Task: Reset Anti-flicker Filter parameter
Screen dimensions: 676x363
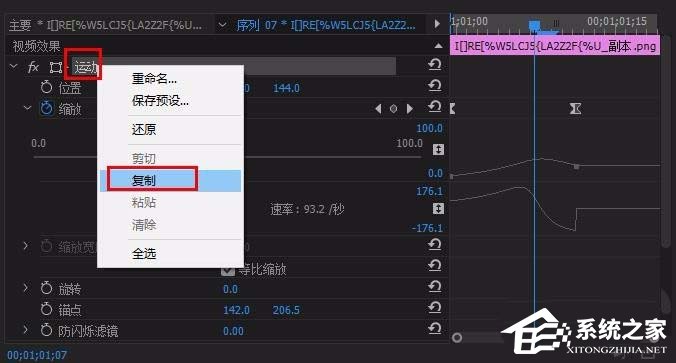Action: pos(435,329)
